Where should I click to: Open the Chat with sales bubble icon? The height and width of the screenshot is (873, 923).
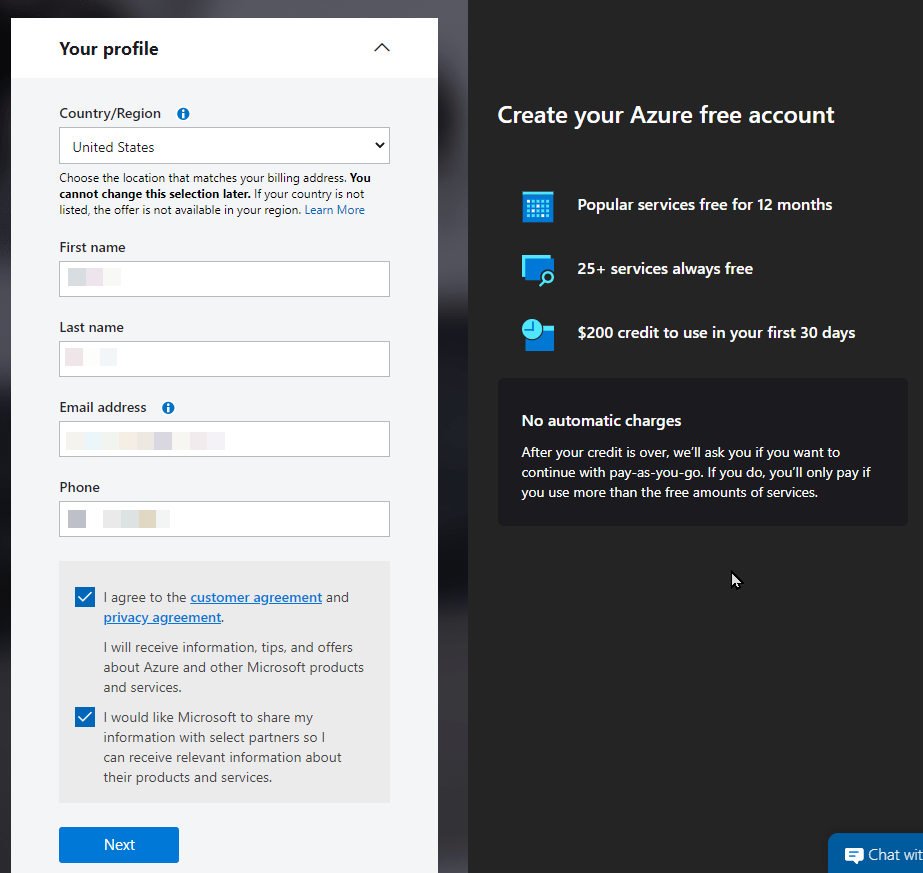coord(854,855)
